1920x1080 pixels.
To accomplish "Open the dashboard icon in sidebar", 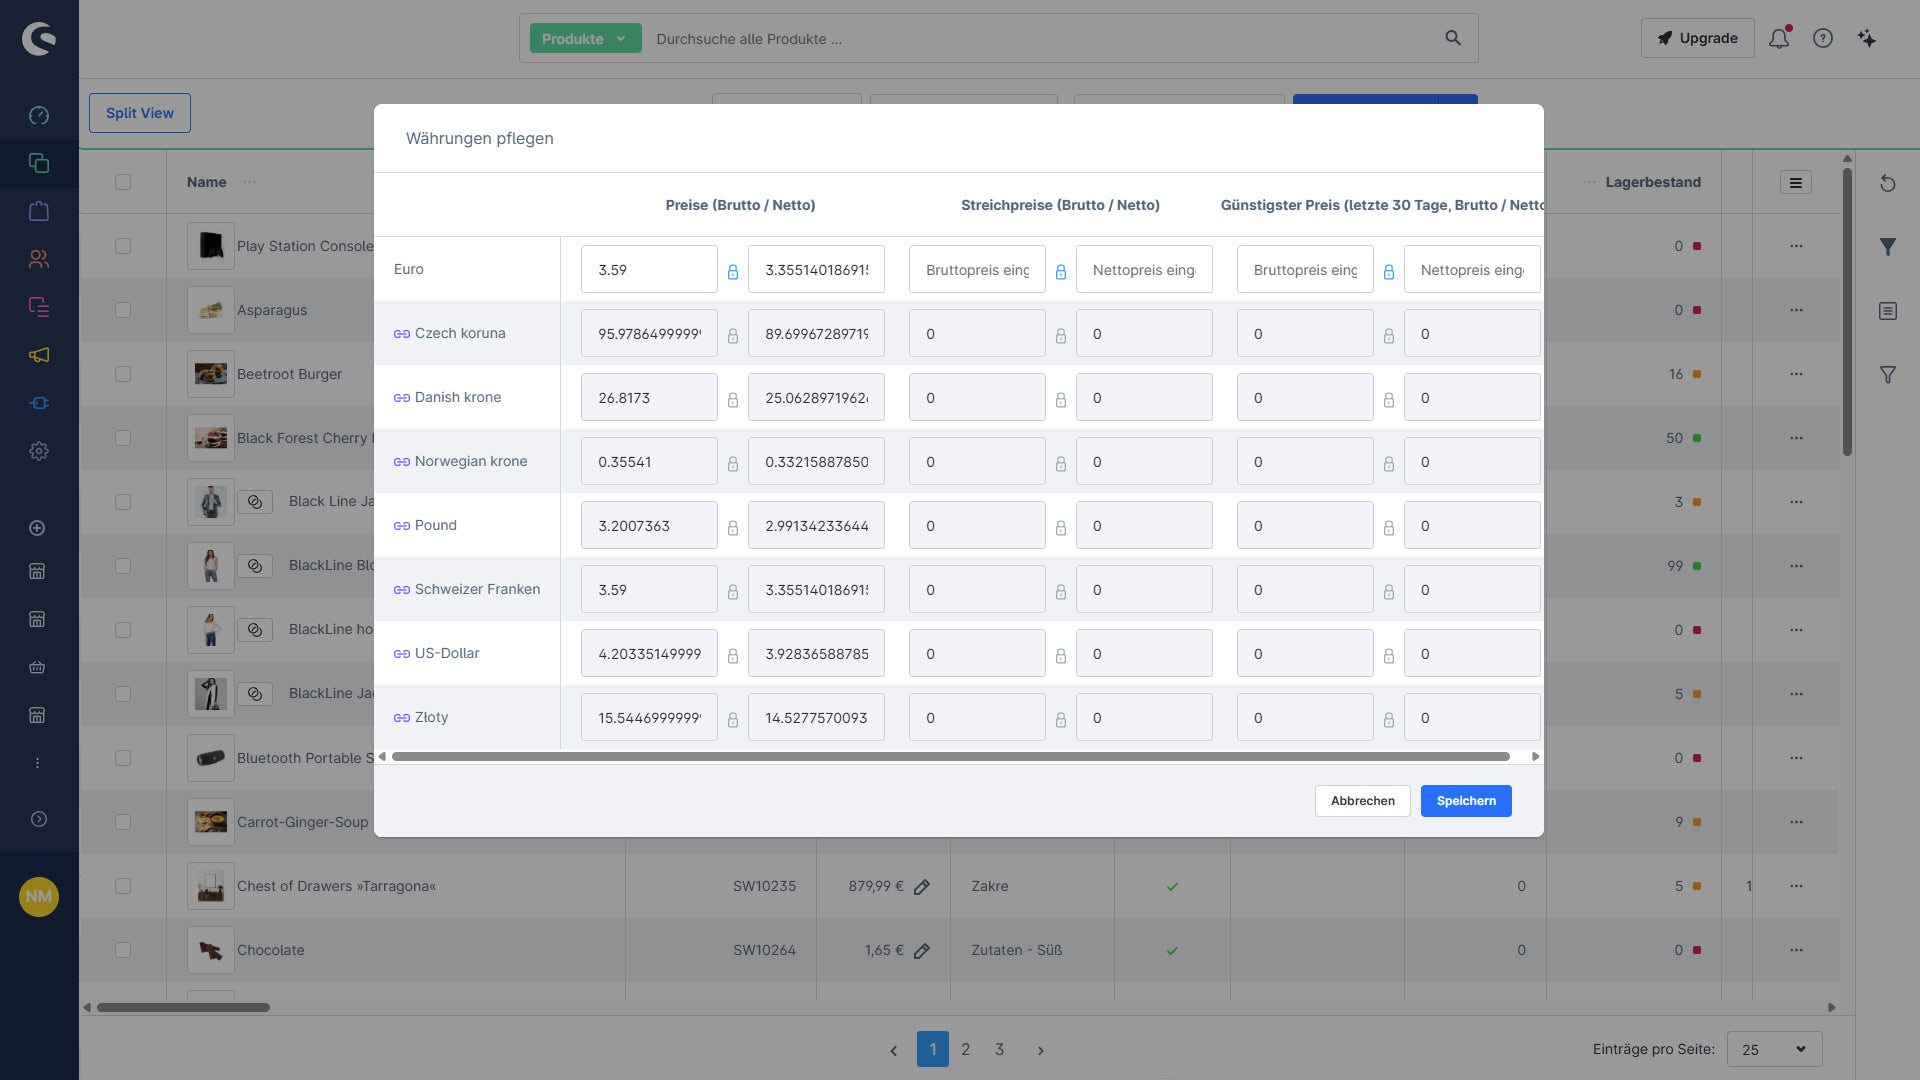I will tap(39, 115).
